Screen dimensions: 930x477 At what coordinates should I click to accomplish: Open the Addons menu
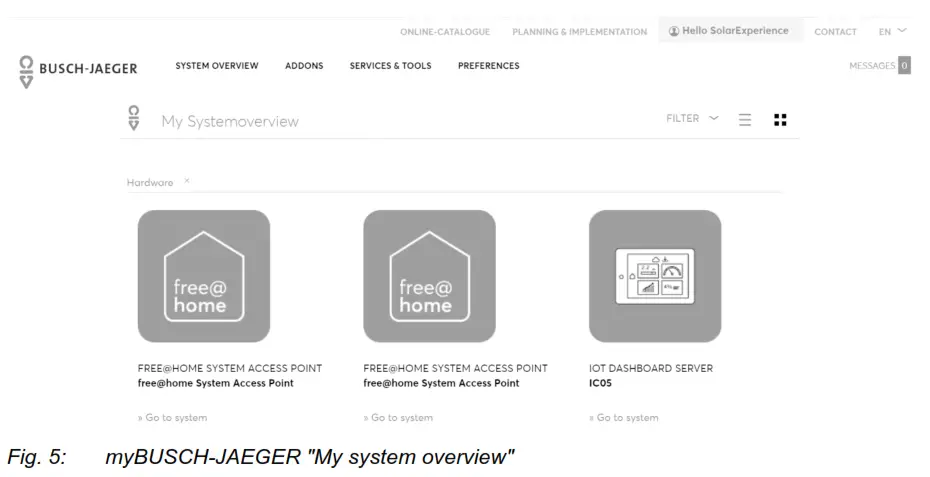coord(304,66)
